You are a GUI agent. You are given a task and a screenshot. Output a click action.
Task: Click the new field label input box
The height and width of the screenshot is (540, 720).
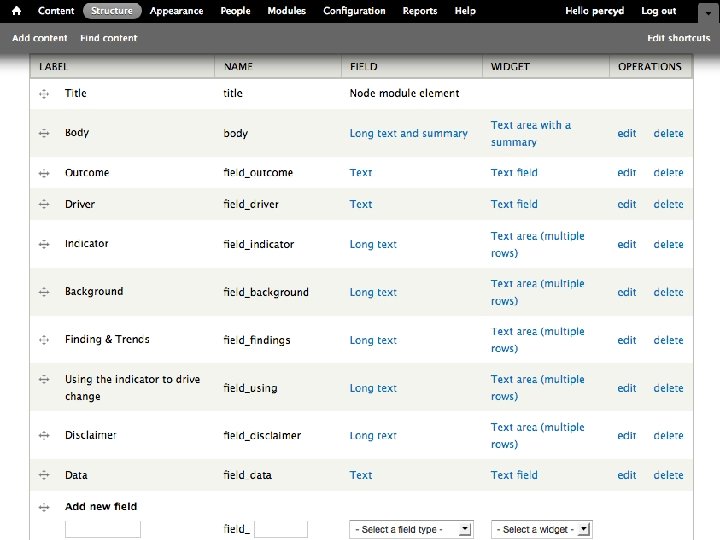coord(103,529)
